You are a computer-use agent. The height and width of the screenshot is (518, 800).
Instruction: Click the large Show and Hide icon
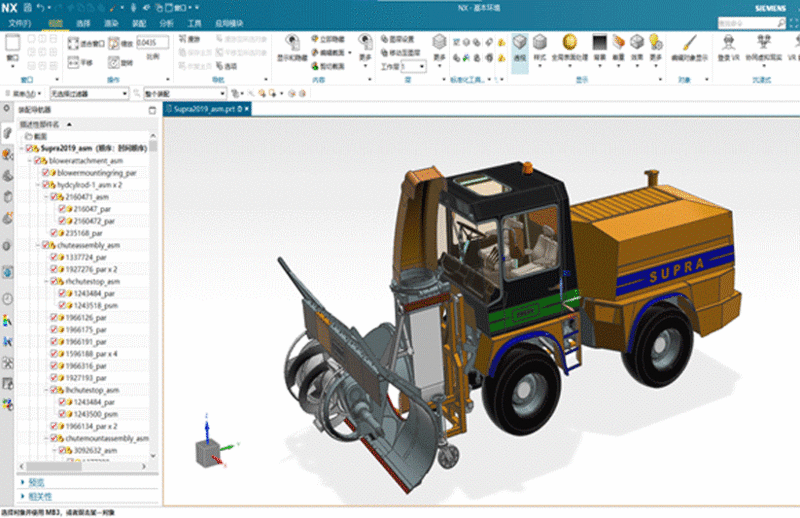[x=292, y=43]
